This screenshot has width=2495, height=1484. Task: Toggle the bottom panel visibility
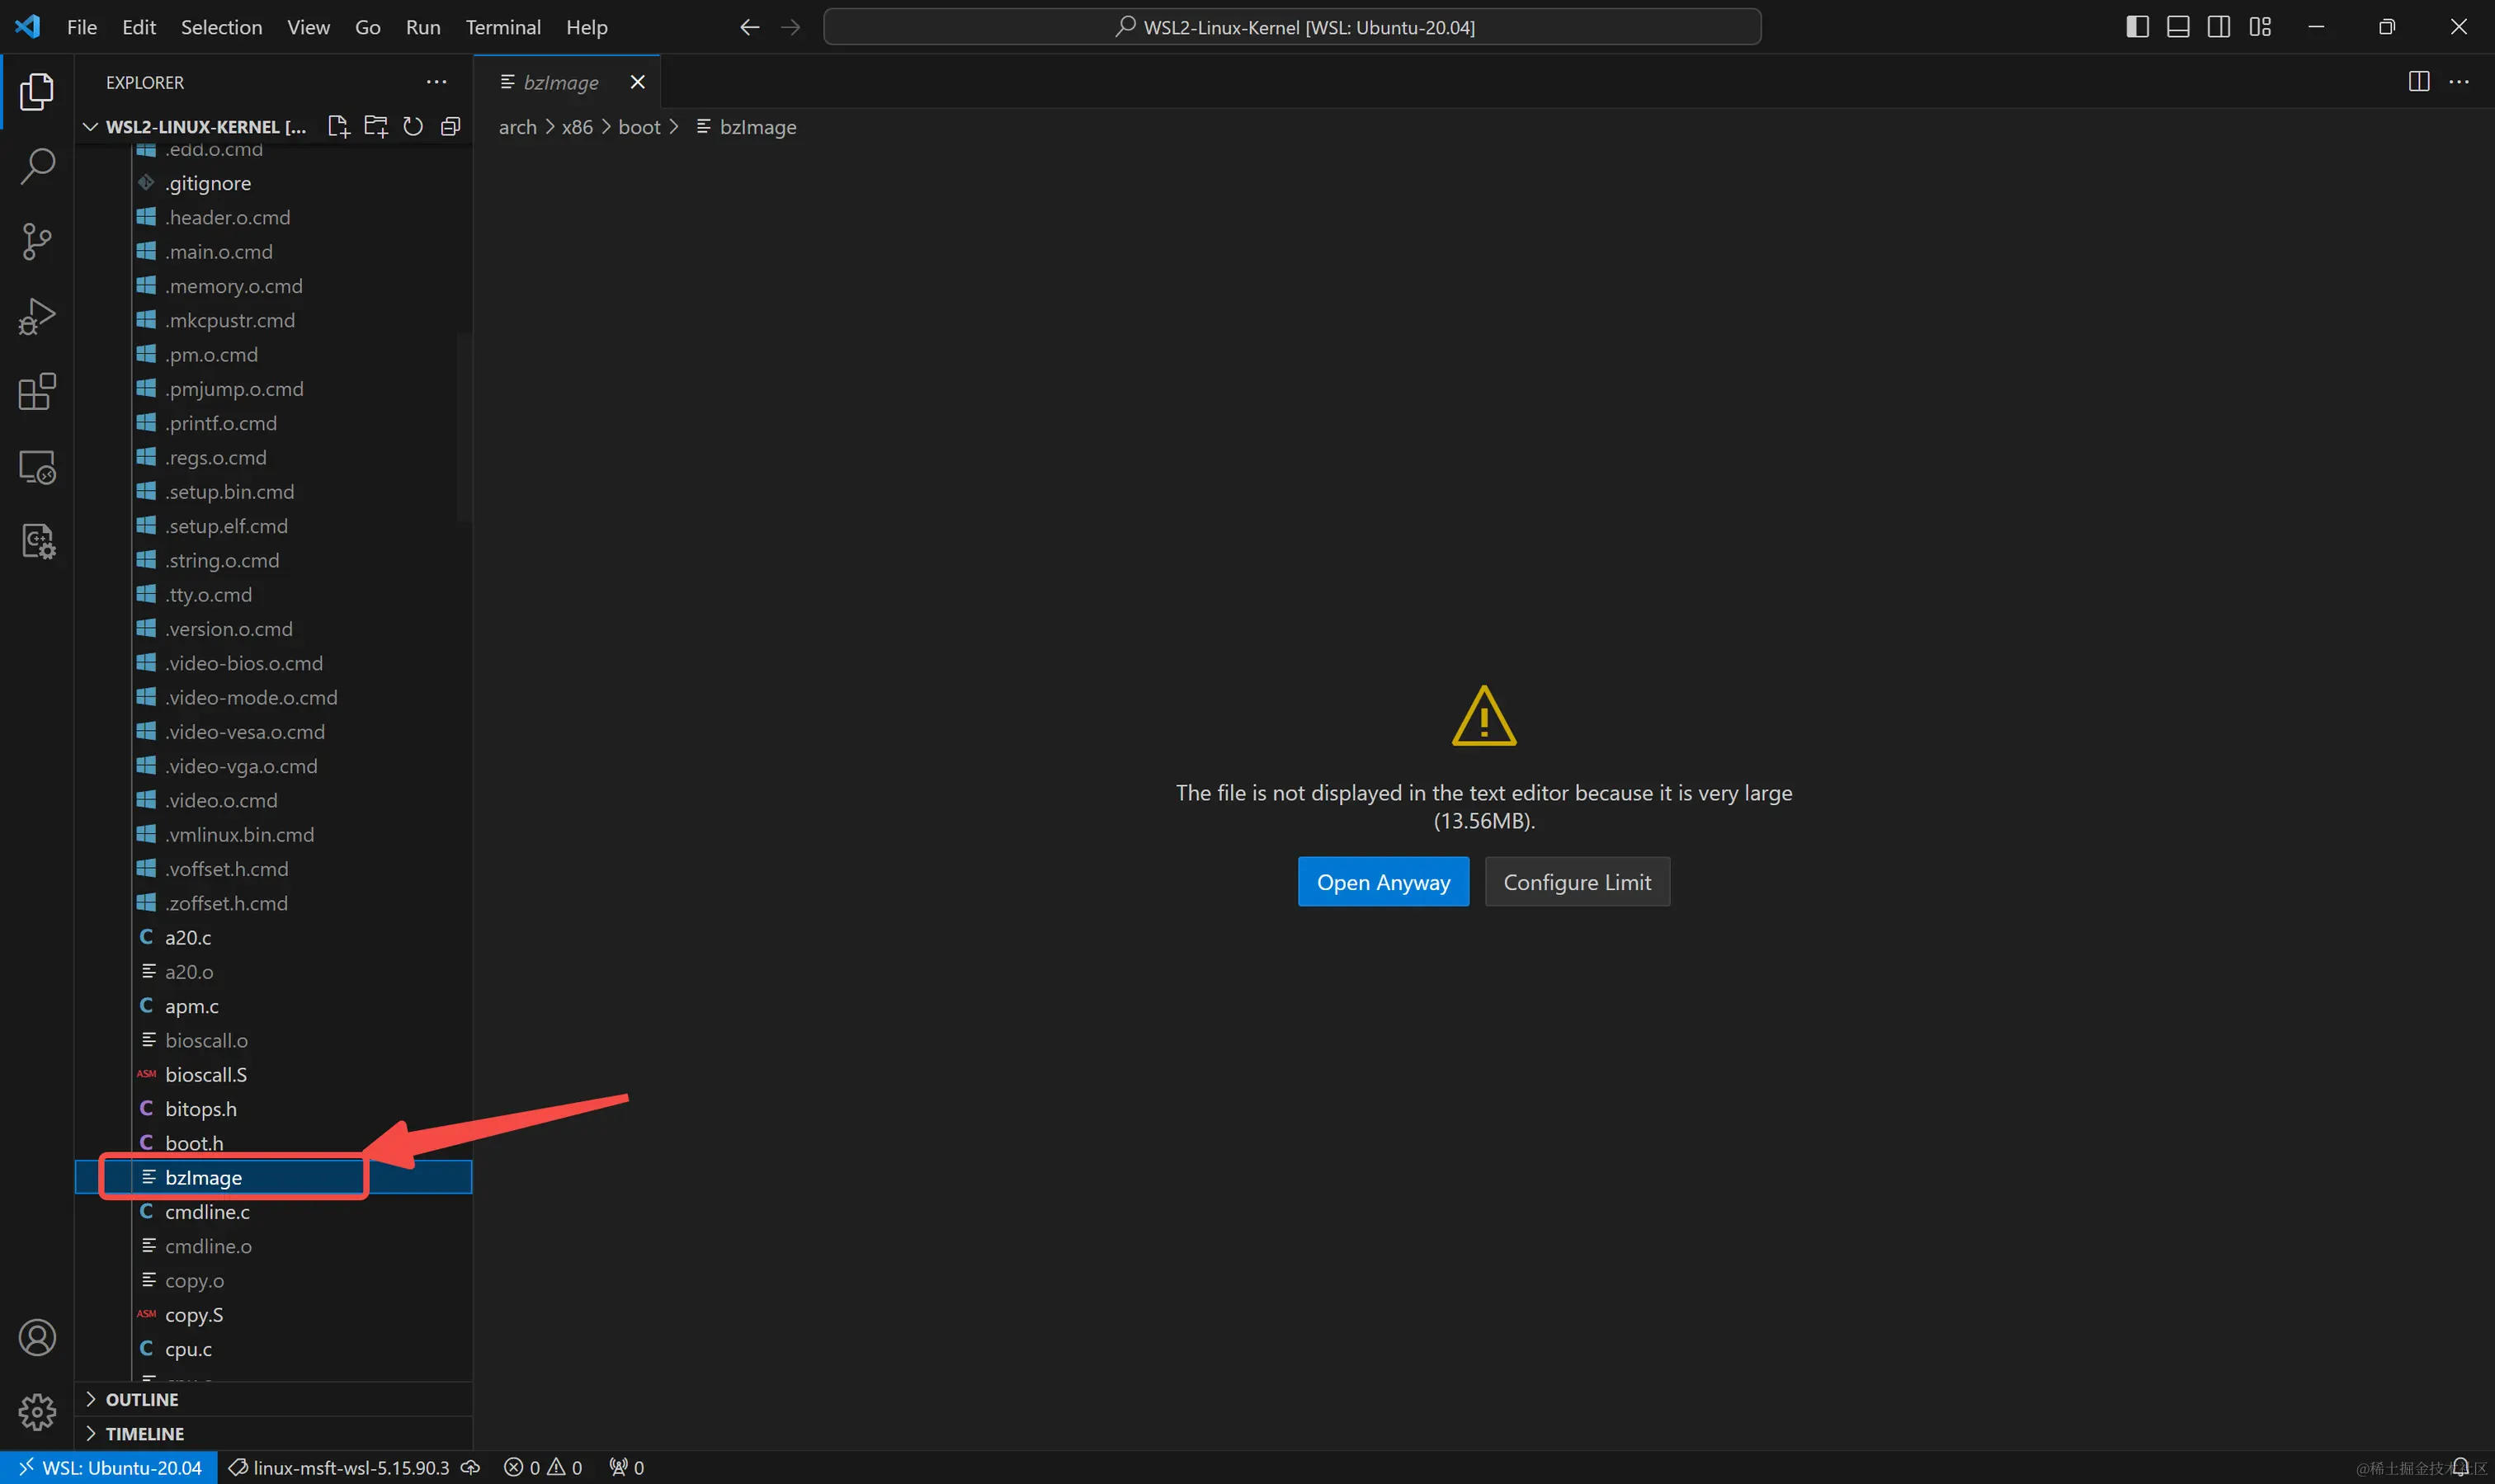pyautogui.click(x=2178, y=27)
